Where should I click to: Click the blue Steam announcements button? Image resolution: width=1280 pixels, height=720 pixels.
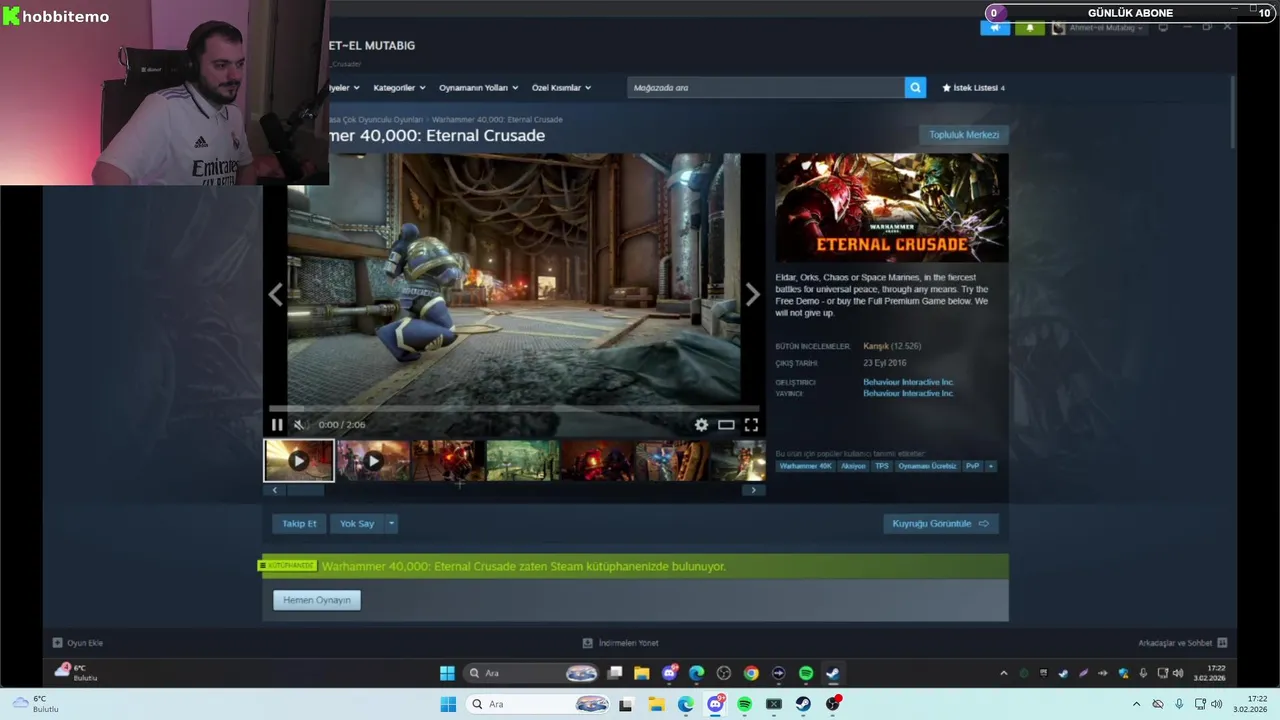coord(995,28)
